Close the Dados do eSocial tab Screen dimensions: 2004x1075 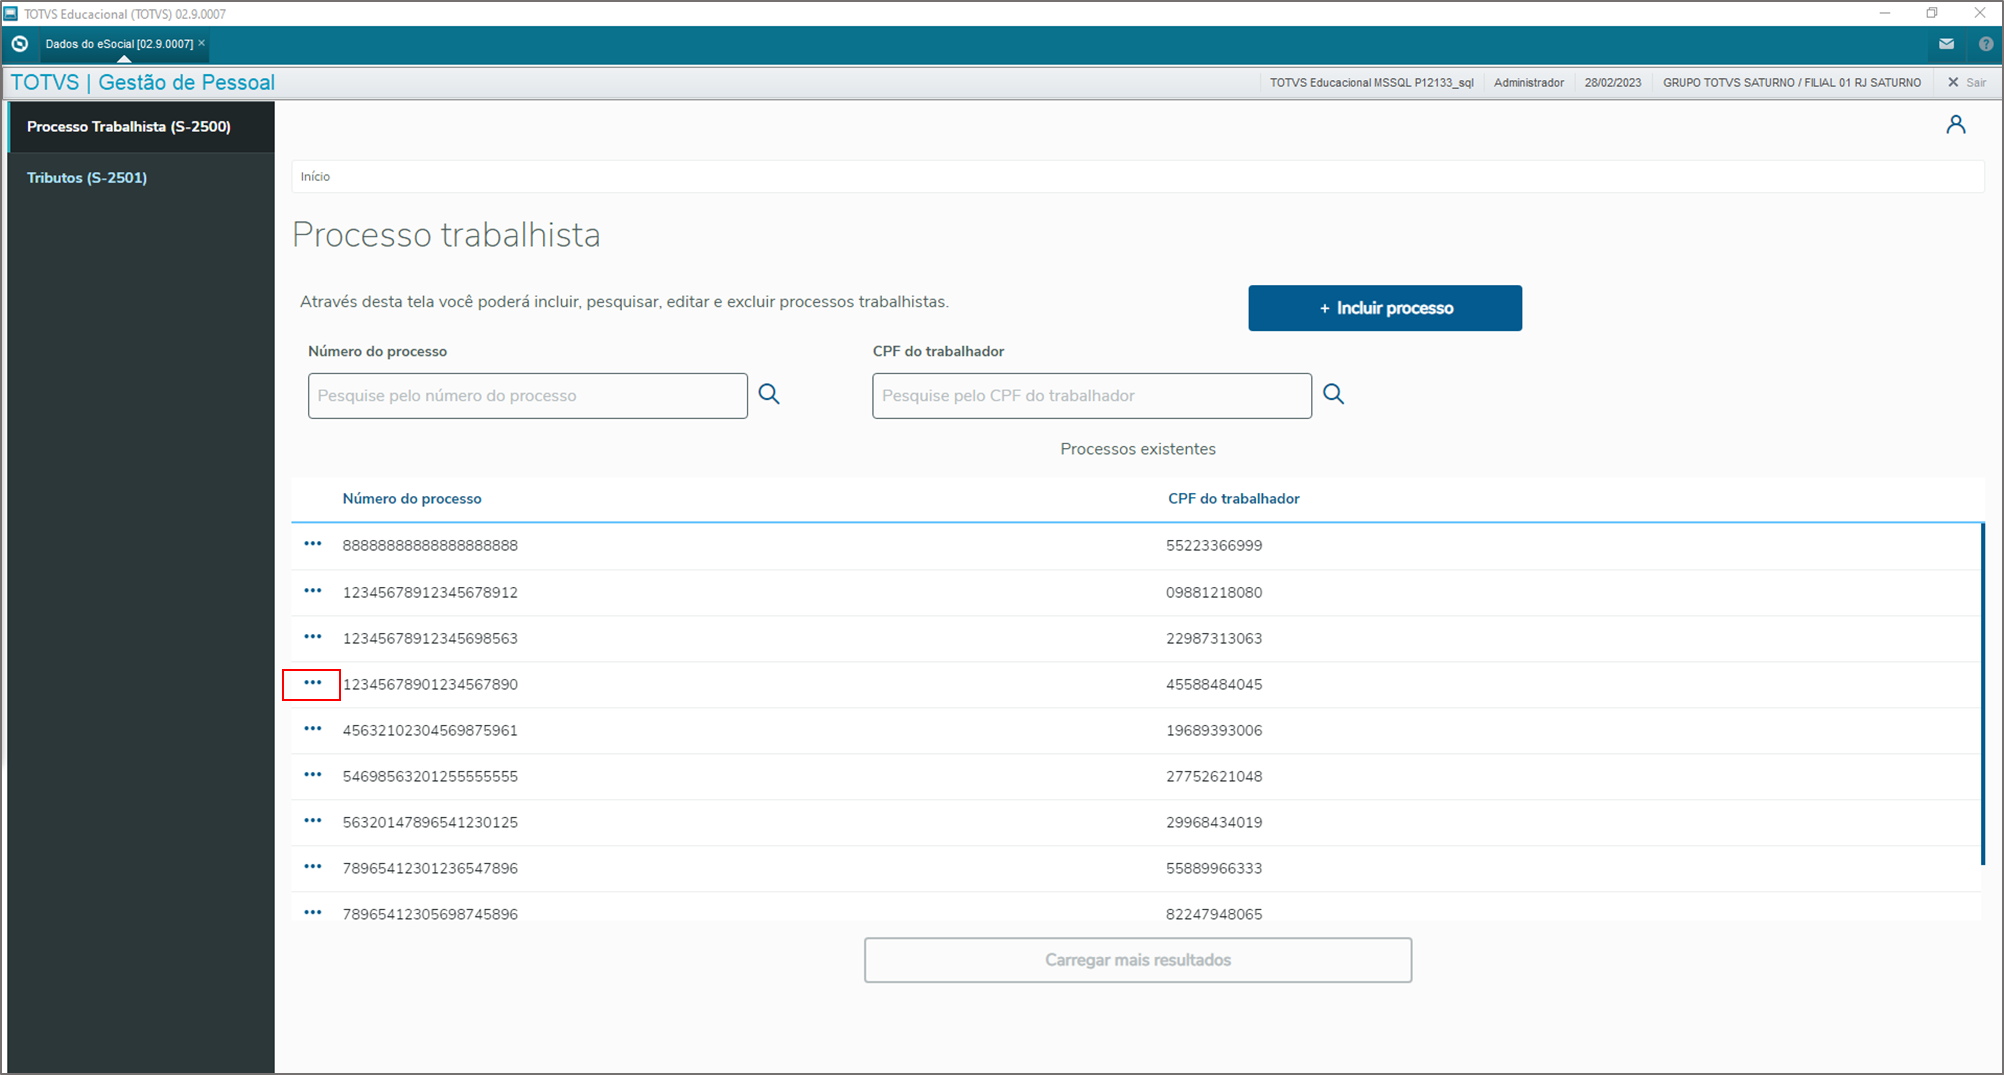pos(202,43)
